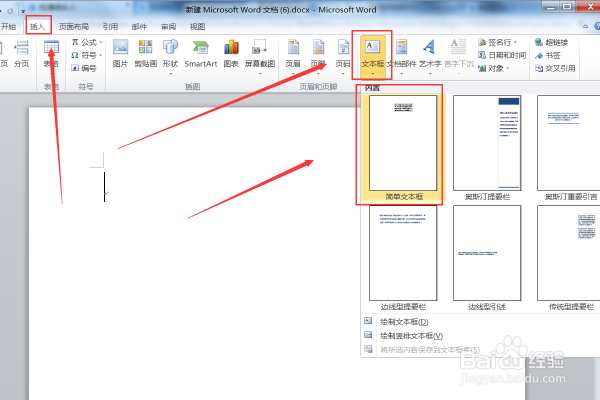This screenshot has width=600, height=400.
Task: Open the quick access toolbar customize arrow
Action: pyautogui.click(x=23, y=11)
